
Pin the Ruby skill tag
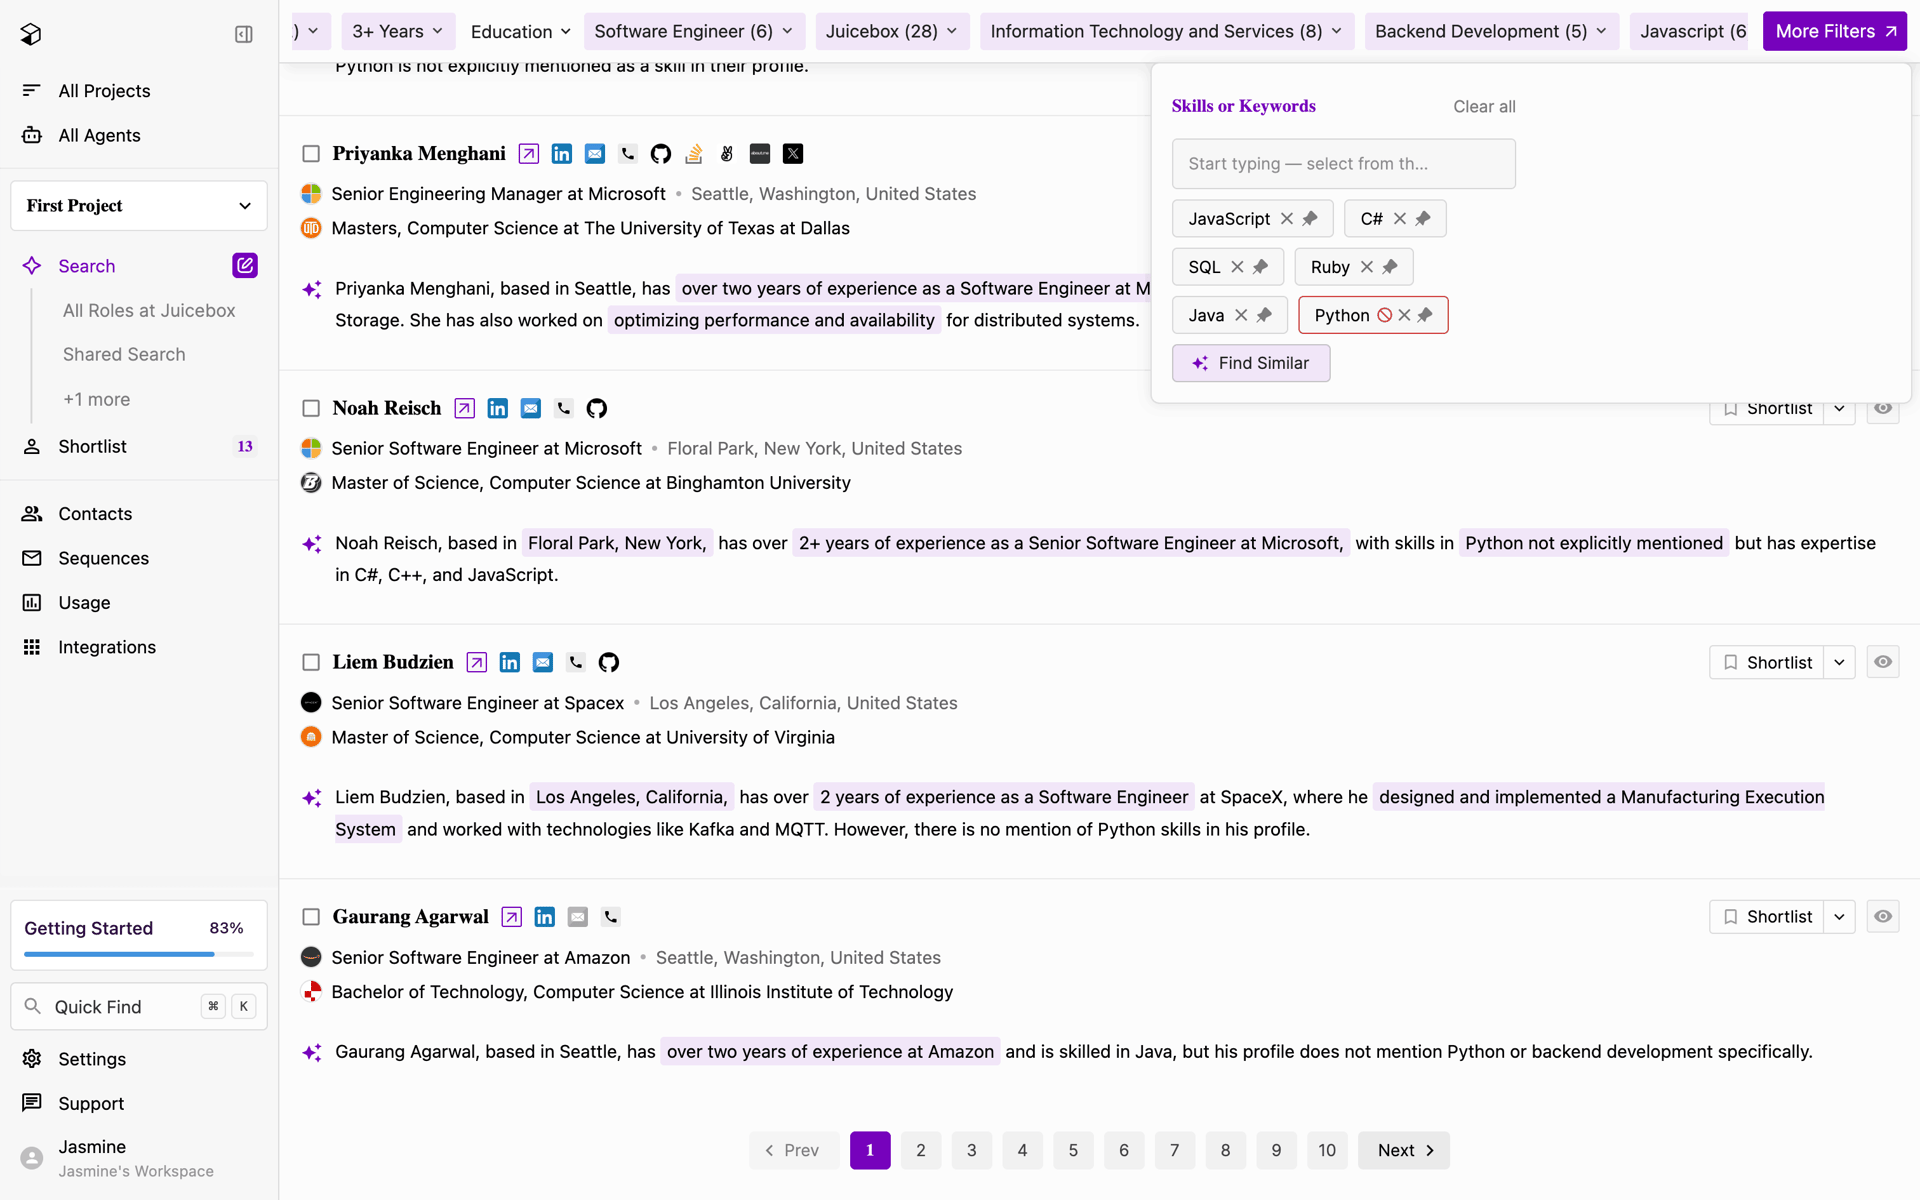[1390, 267]
